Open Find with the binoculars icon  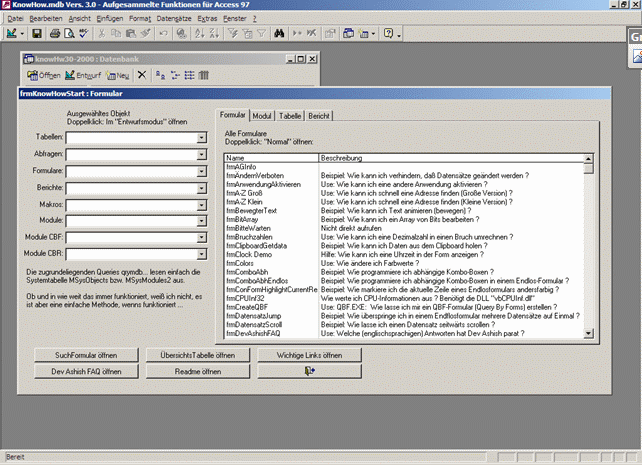[279, 34]
